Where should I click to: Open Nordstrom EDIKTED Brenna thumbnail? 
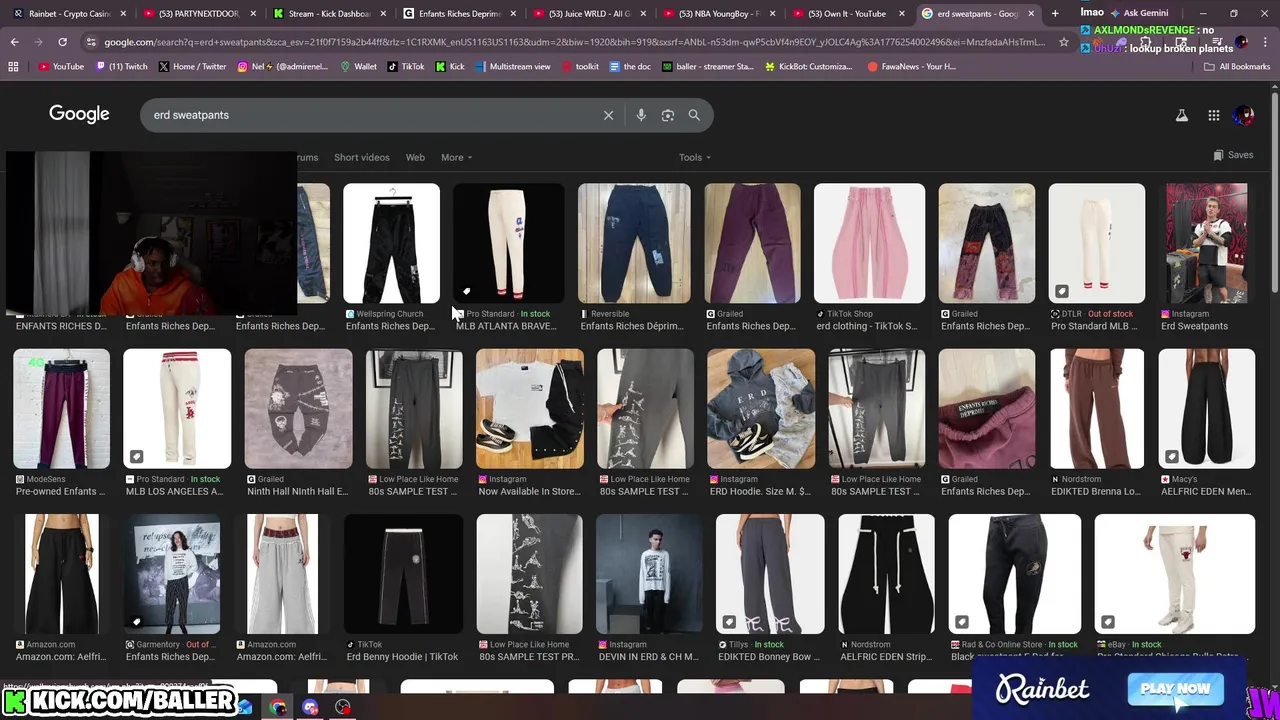tap(1097, 409)
